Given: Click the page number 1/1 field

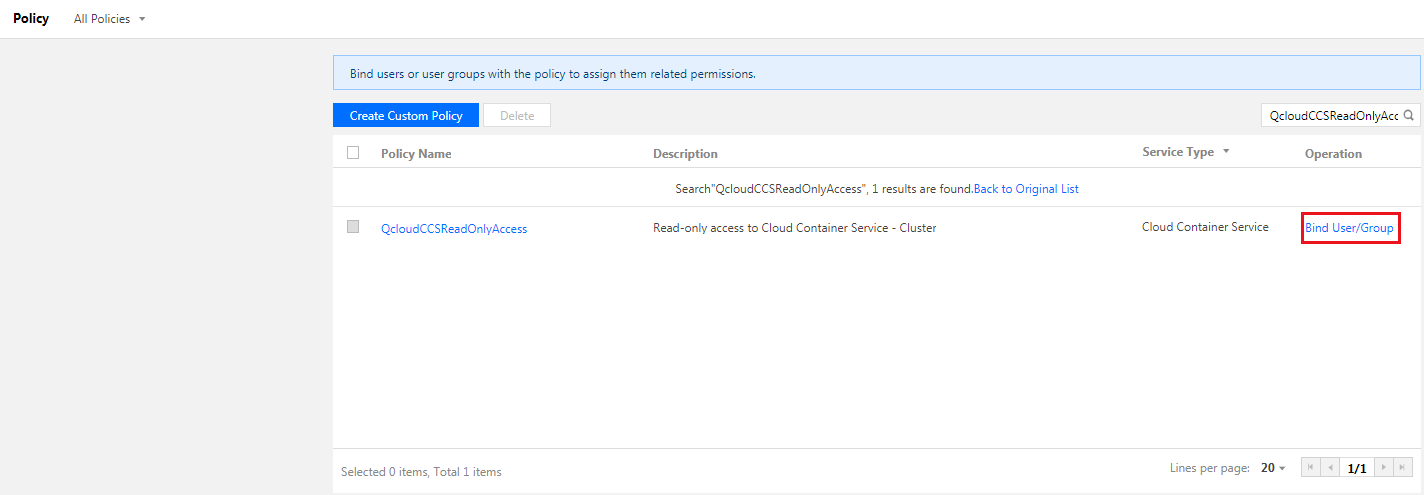Looking at the screenshot, I should pos(1357,467).
